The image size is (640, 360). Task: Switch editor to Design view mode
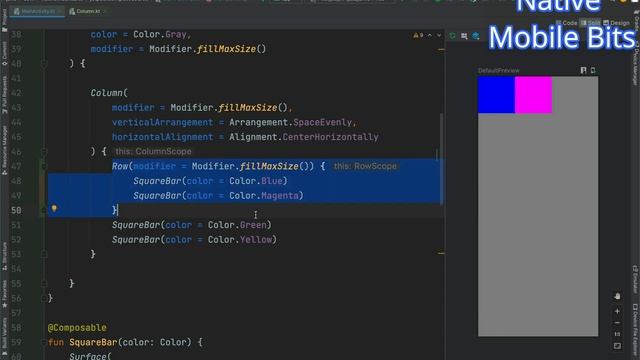click(616, 23)
